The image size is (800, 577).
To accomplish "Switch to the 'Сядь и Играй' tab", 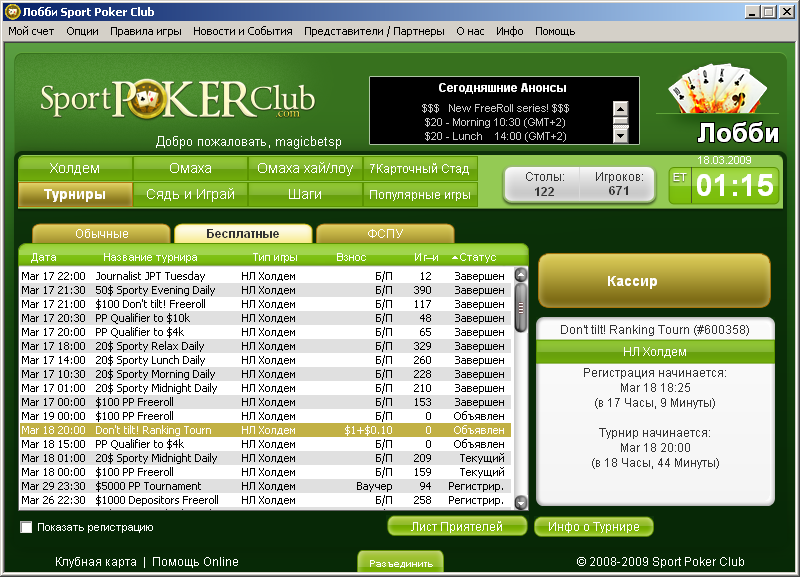I will click(190, 194).
